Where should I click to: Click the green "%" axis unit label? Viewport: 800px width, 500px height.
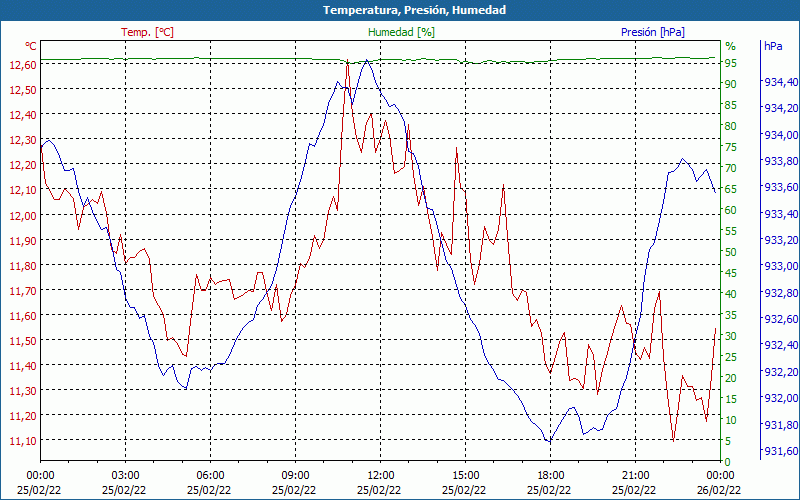[x=731, y=46]
